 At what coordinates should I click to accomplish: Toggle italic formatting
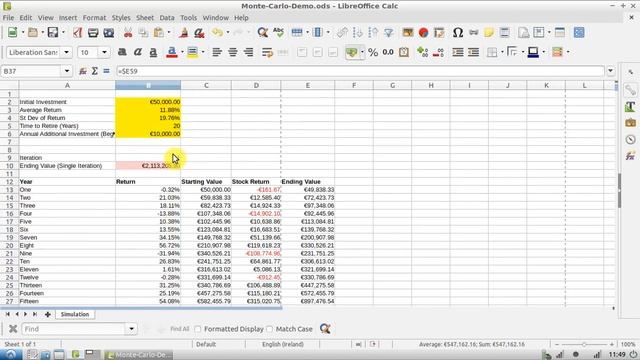[138, 52]
